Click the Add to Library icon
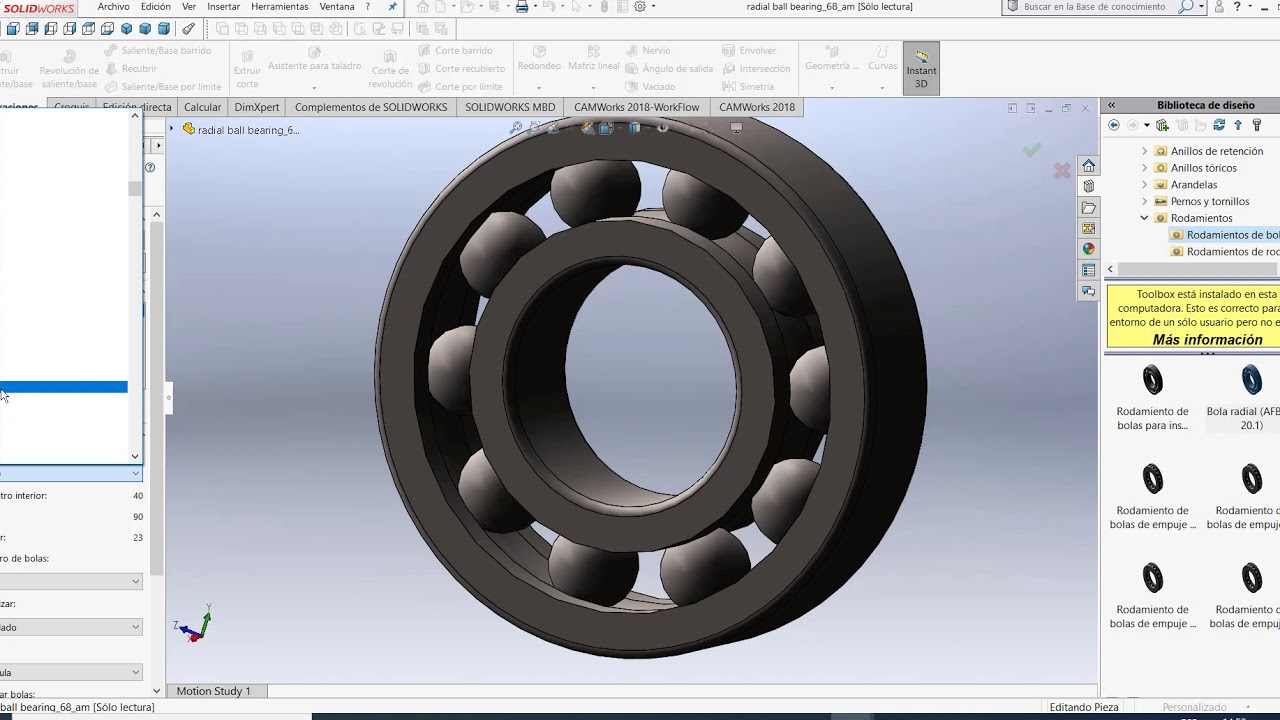 pos(1162,125)
